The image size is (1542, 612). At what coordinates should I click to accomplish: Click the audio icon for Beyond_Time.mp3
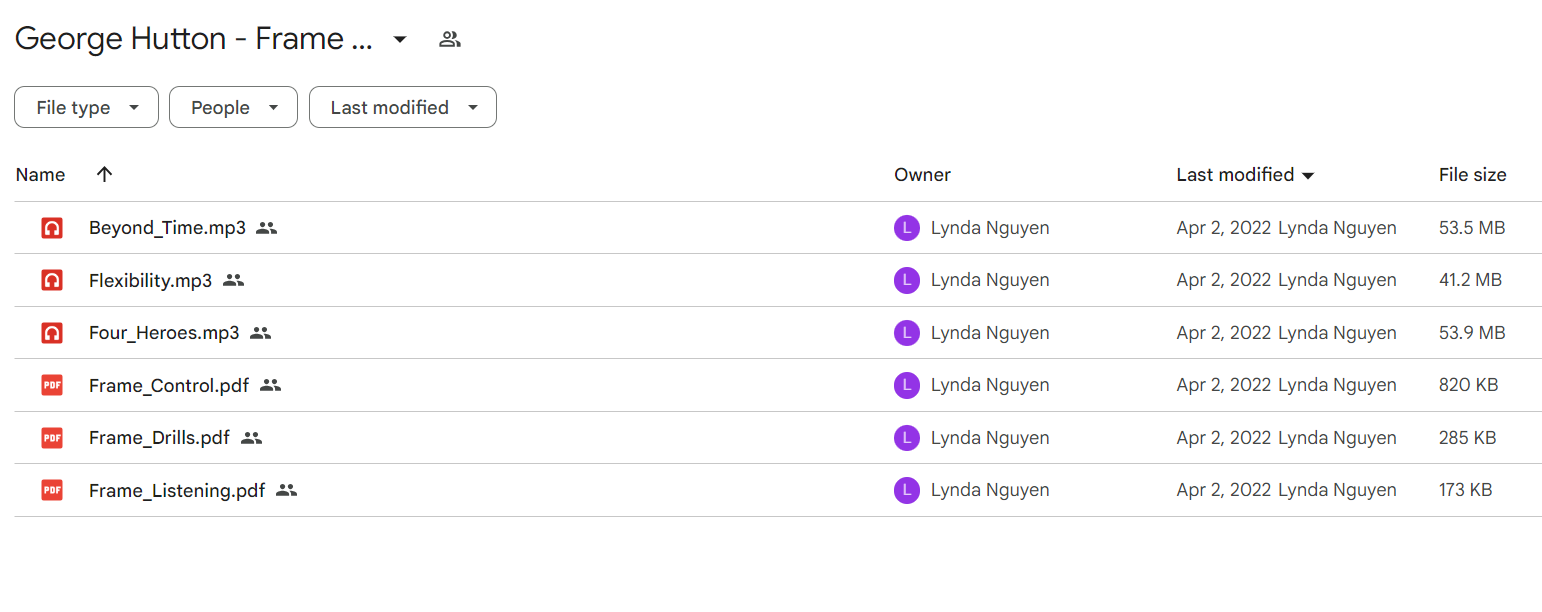coord(52,228)
